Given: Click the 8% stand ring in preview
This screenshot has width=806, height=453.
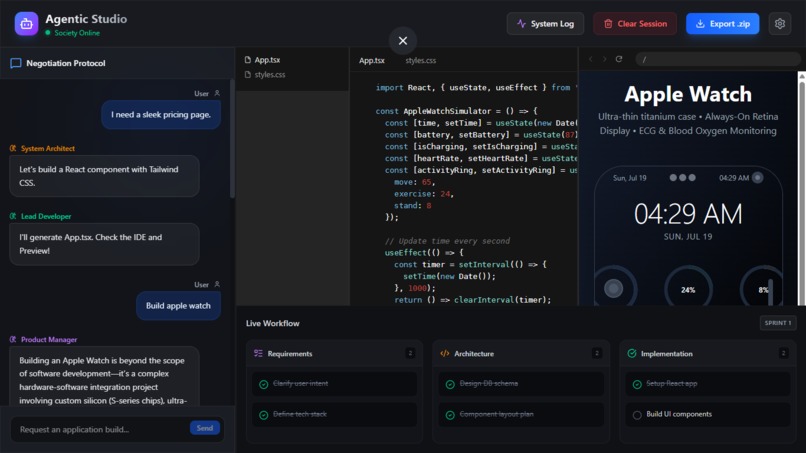Looking at the screenshot, I should tap(763, 289).
